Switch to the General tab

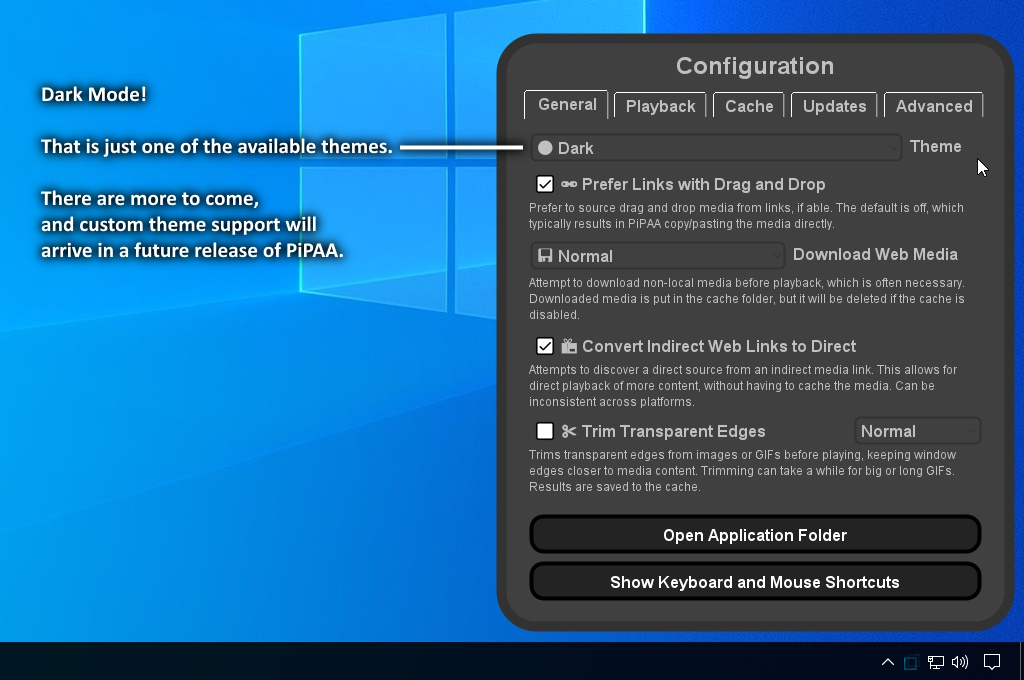tap(566, 105)
